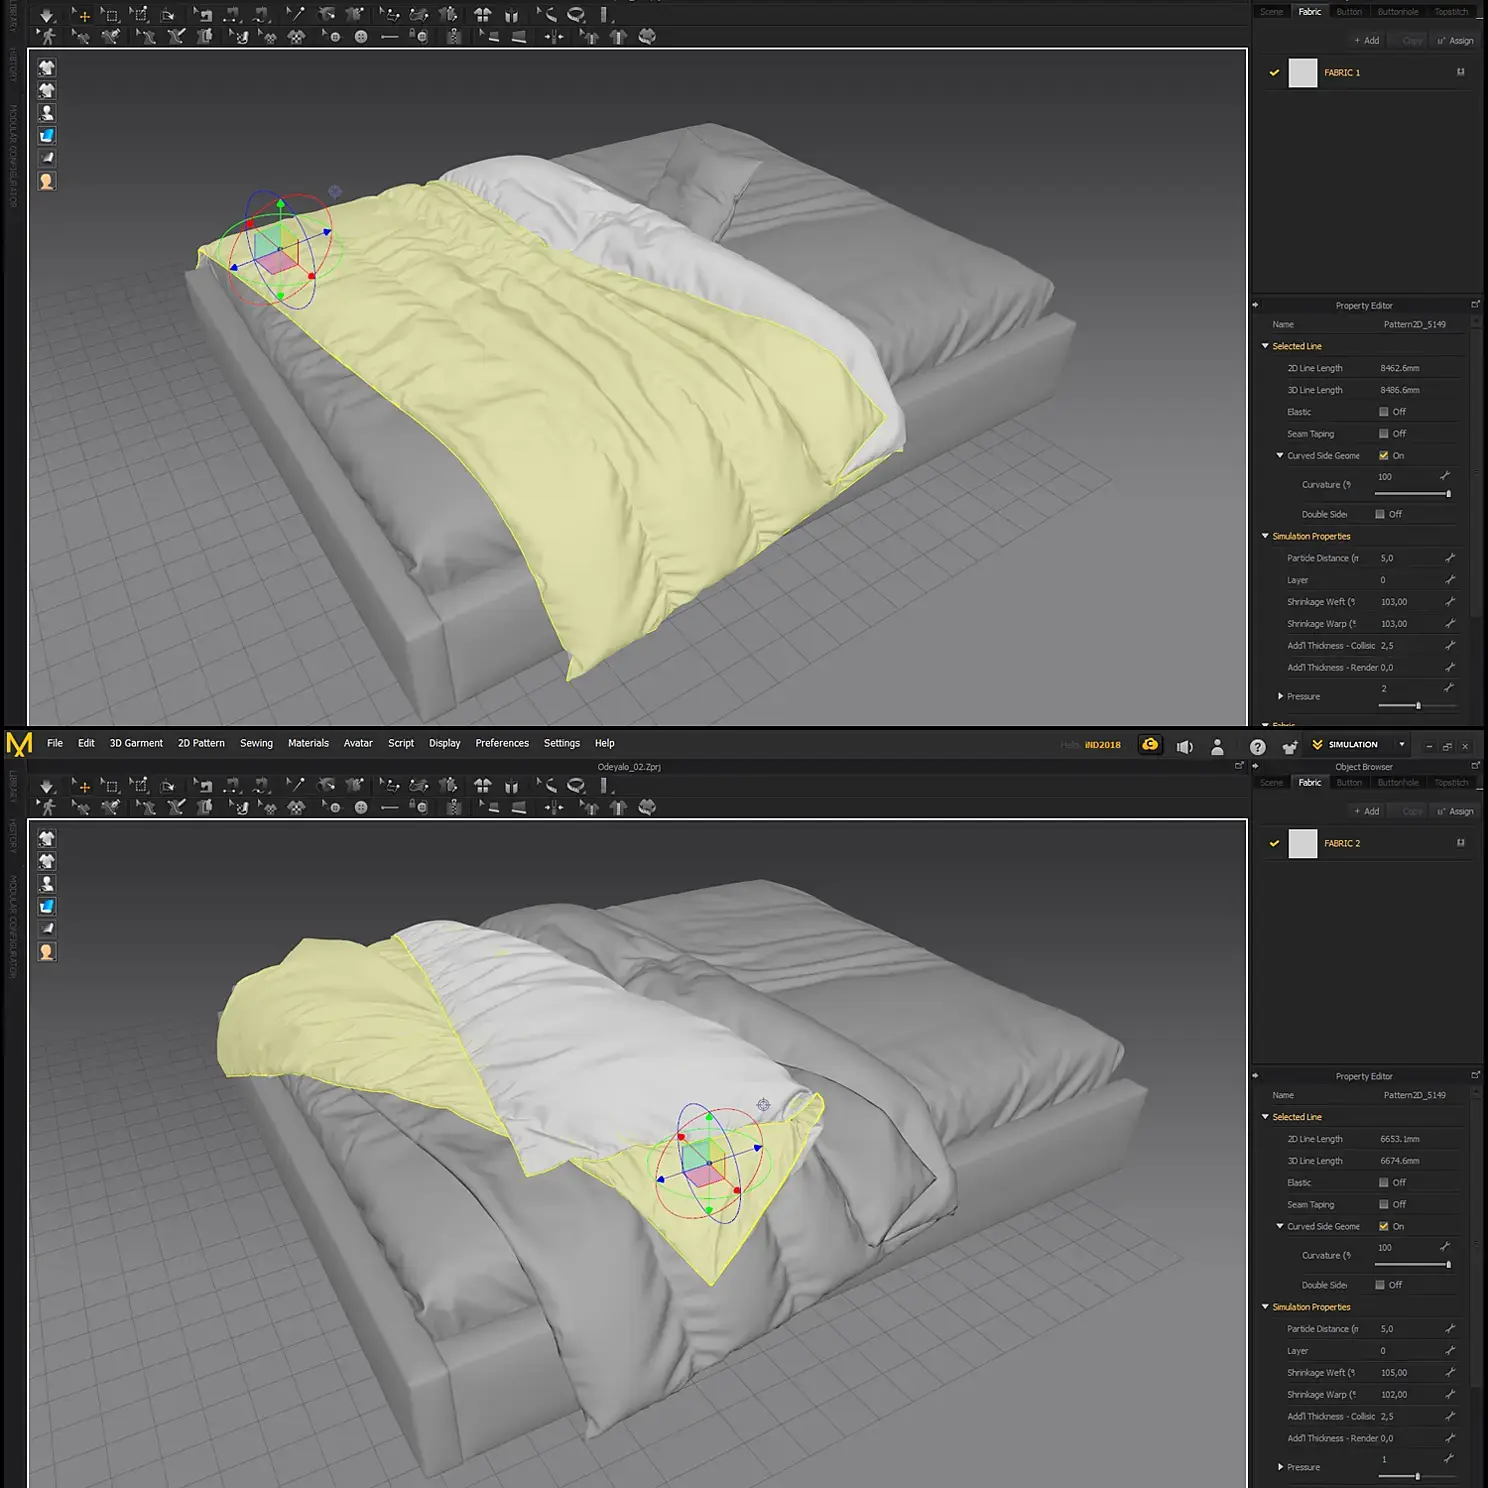Enable the Elastic checkbox in the FABRIC 2 window
The width and height of the screenshot is (1488, 1488).
[x=1384, y=1182]
